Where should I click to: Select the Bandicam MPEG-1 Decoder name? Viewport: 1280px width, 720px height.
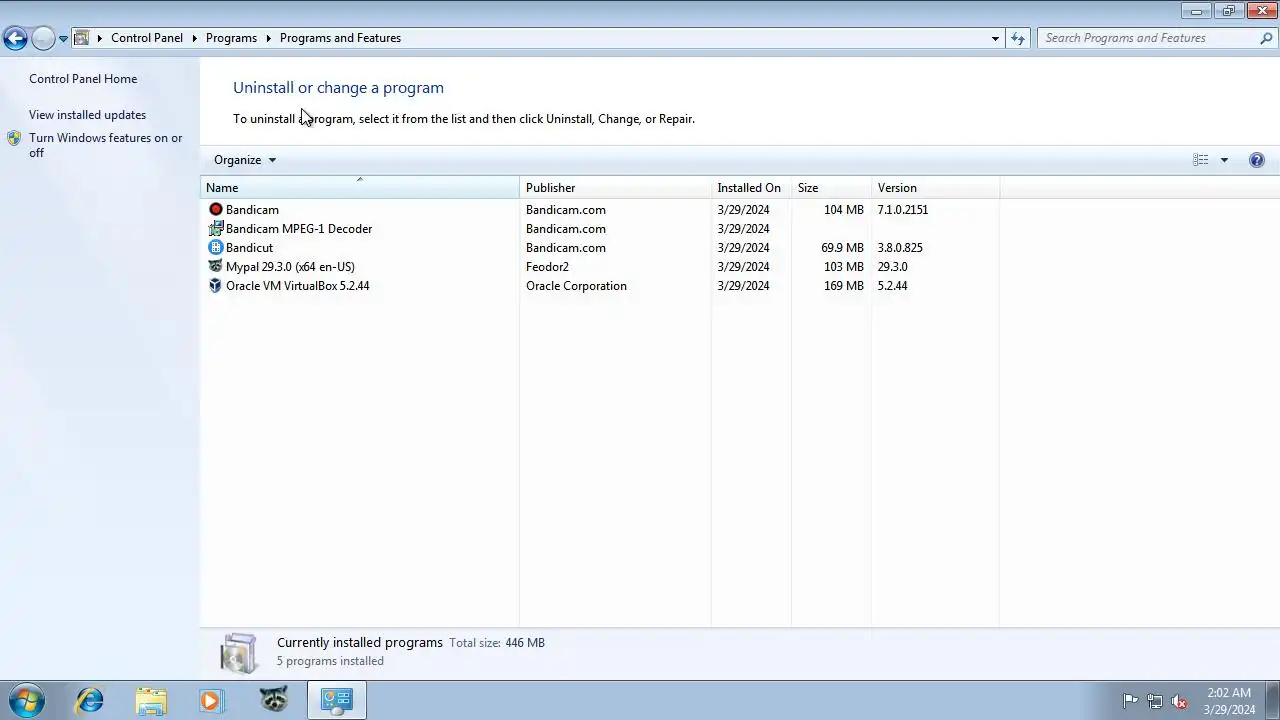(299, 229)
